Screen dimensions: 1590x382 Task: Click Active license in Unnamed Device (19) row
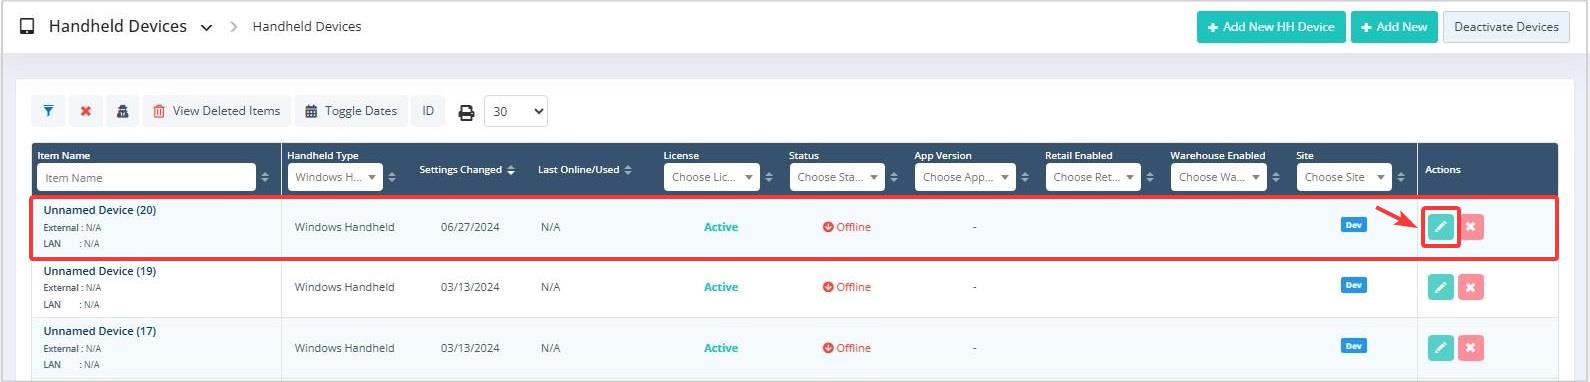721,287
